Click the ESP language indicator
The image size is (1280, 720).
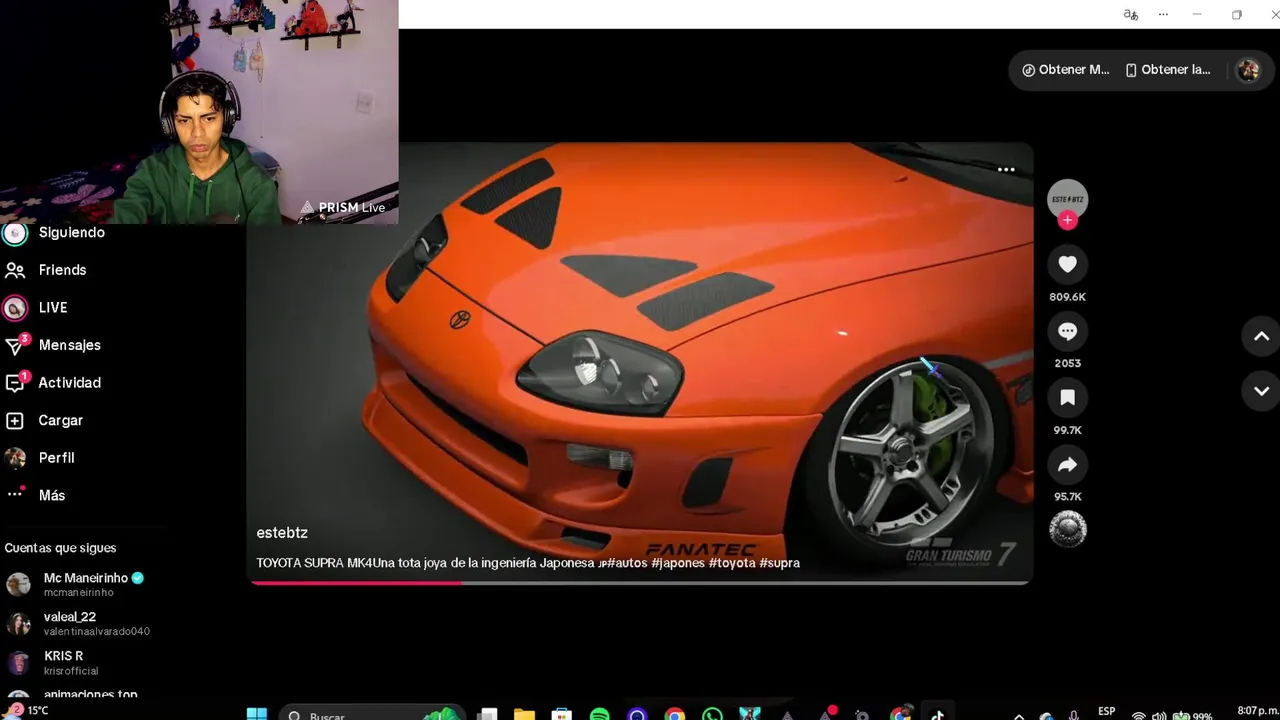[x=1106, y=712]
